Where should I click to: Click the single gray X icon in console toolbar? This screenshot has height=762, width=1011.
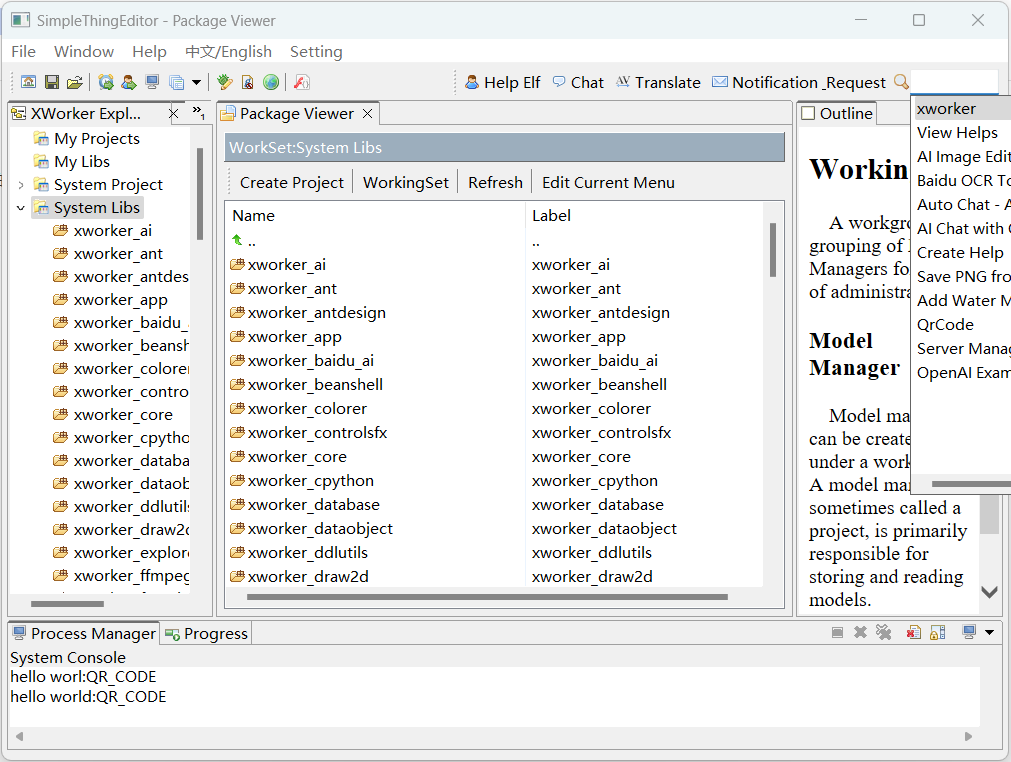(x=860, y=632)
